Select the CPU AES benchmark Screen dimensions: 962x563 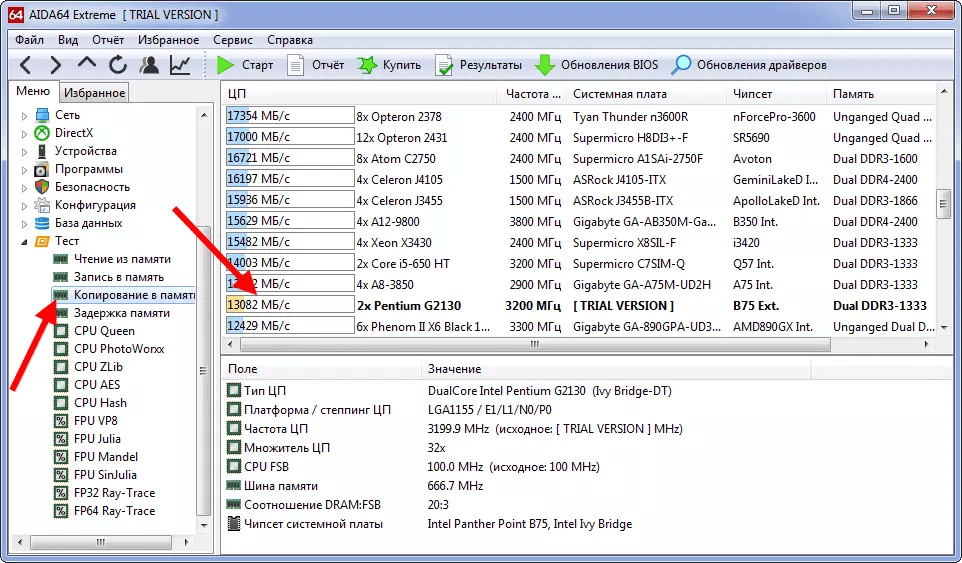97,385
